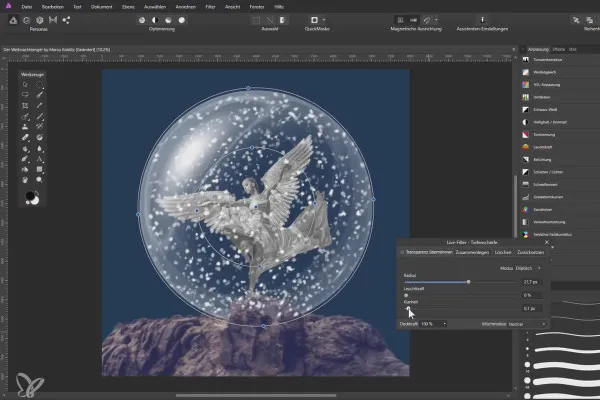This screenshot has height=400, width=600.
Task: Open the Datei menu
Action: pos(27,7)
